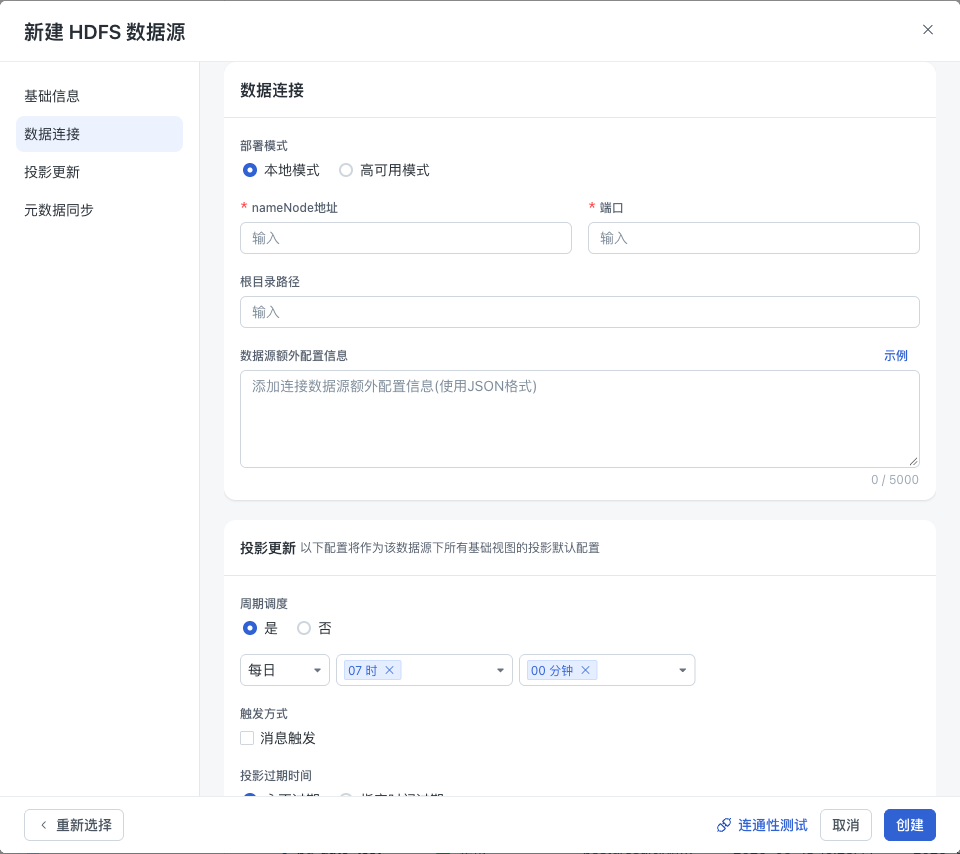Focus the 根目录路径 input field
960x854 pixels.
pyautogui.click(x=580, y=312)
